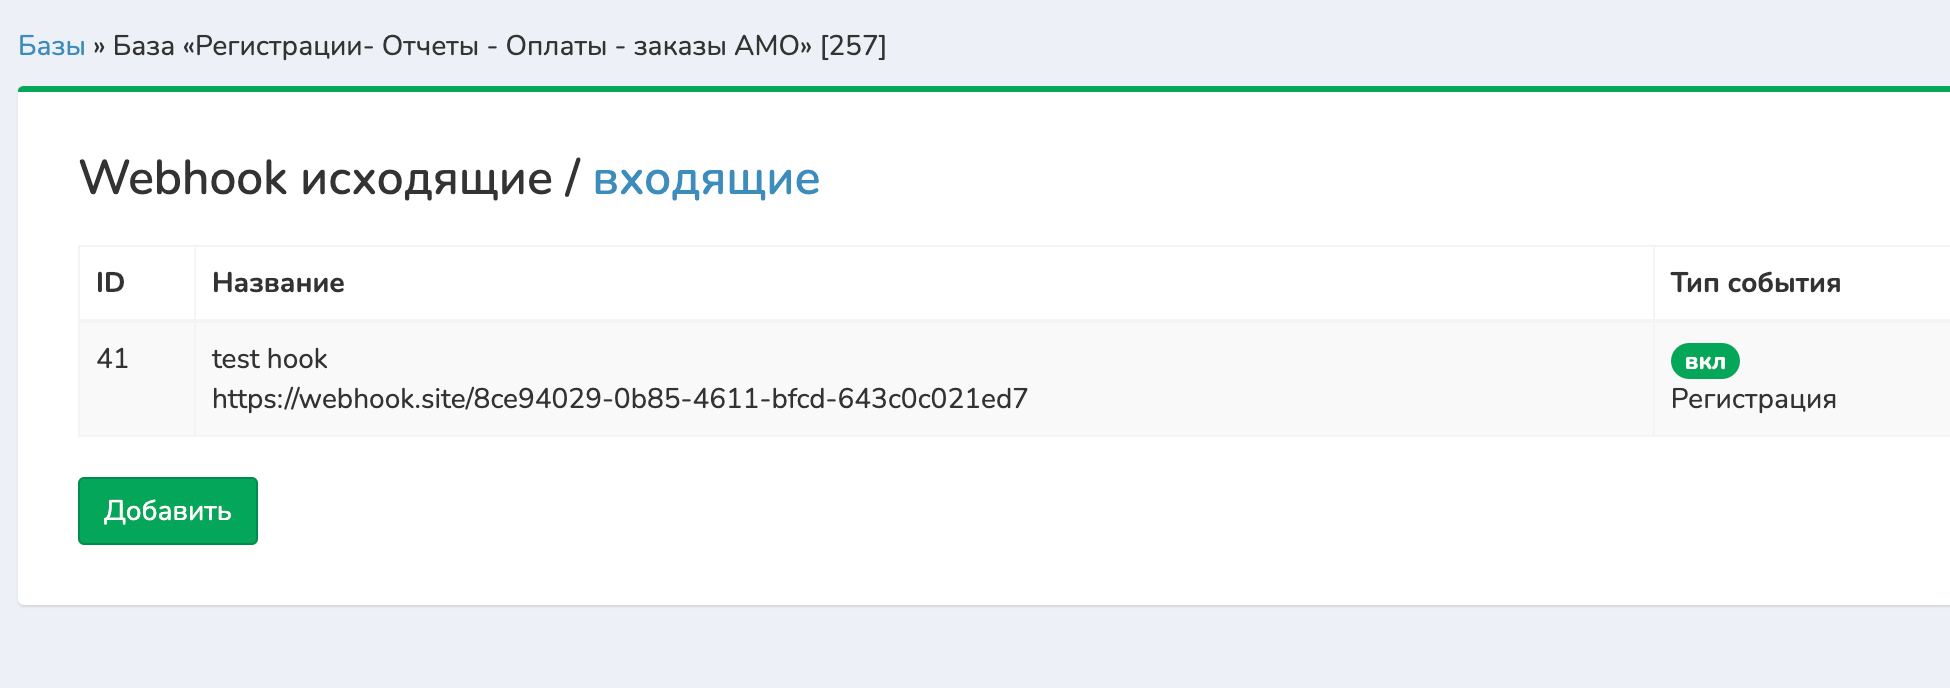Click the grey page background below panel
The height and width of the screenshot is (688, 1950).
coord(980,650)
